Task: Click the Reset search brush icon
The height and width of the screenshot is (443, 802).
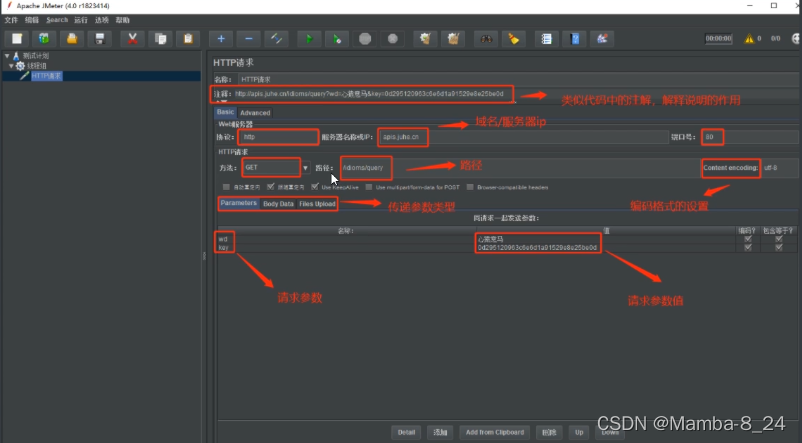Action: click(x=514, y=39)
